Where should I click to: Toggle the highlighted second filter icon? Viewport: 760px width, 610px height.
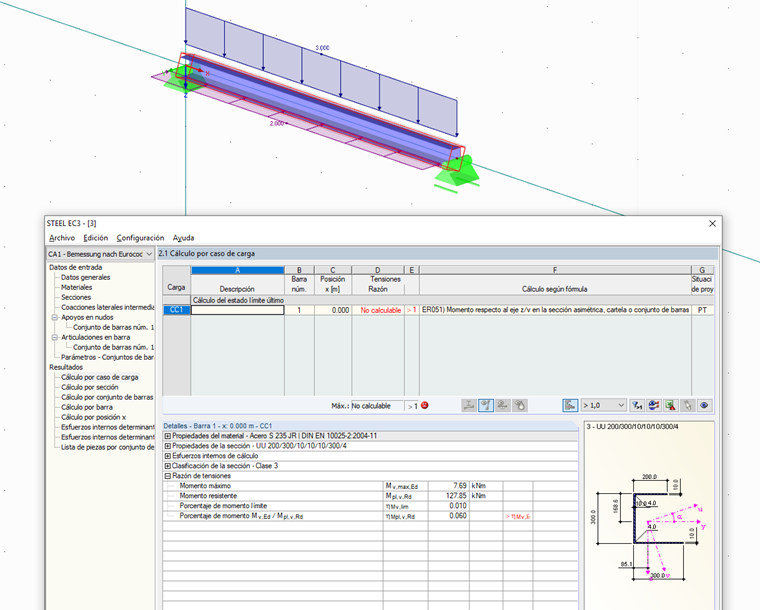tap(486, 406)
